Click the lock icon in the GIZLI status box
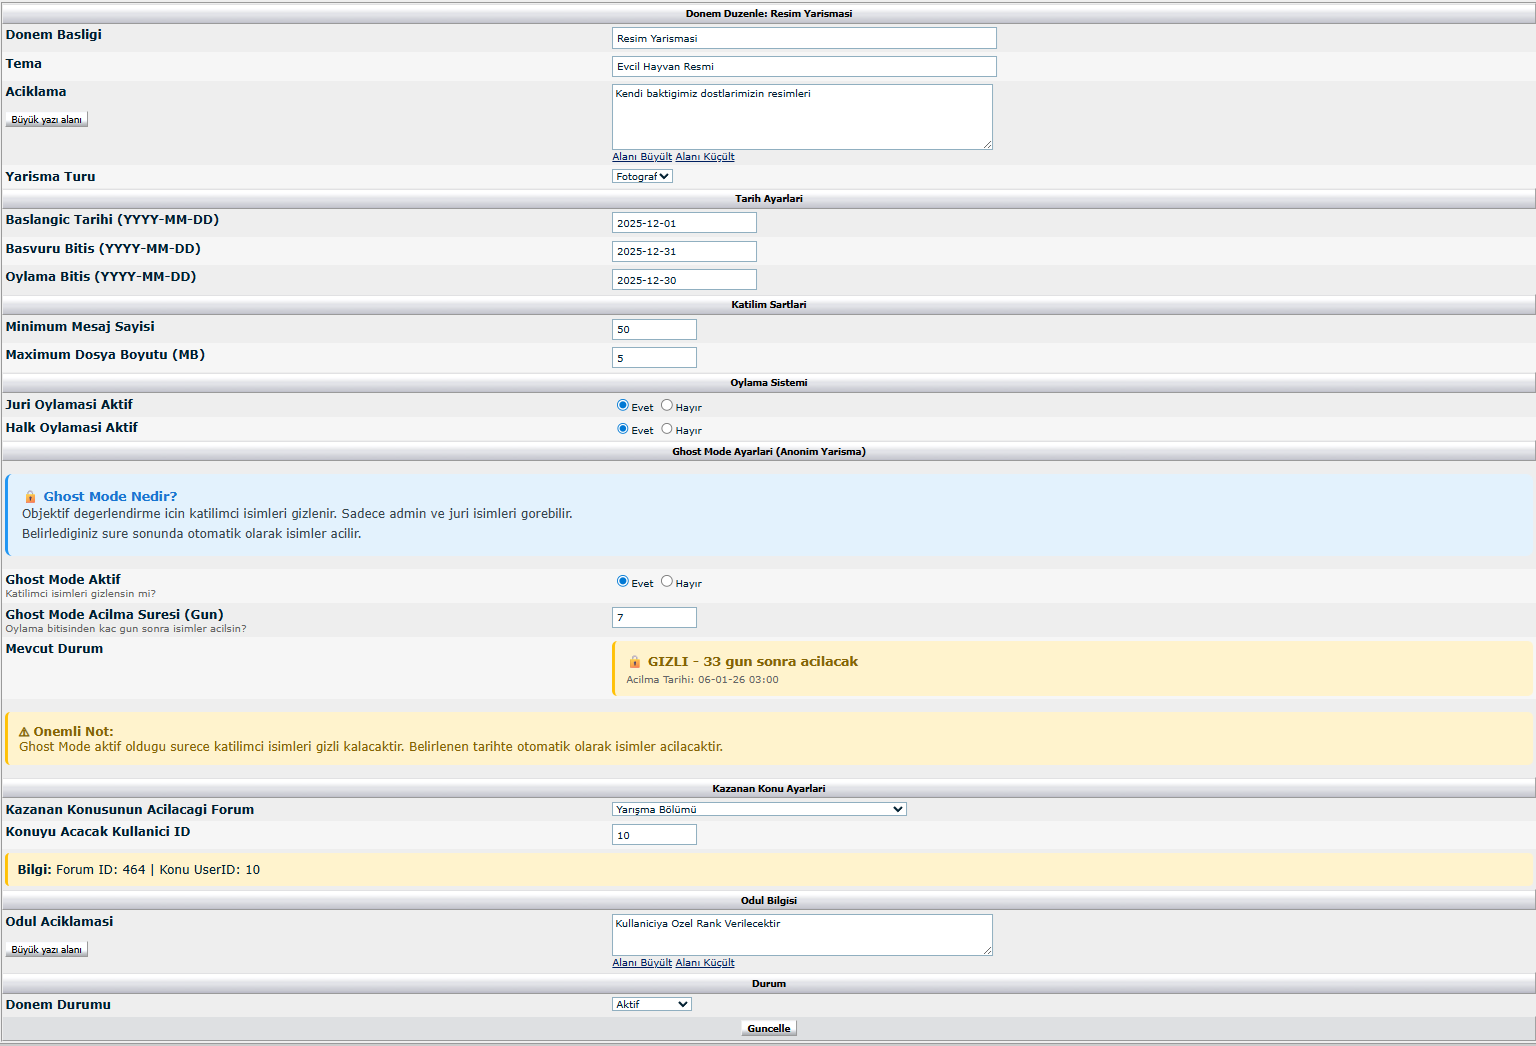The width and height of the screenshot is (1536, 1046). [x=634, y=662]
